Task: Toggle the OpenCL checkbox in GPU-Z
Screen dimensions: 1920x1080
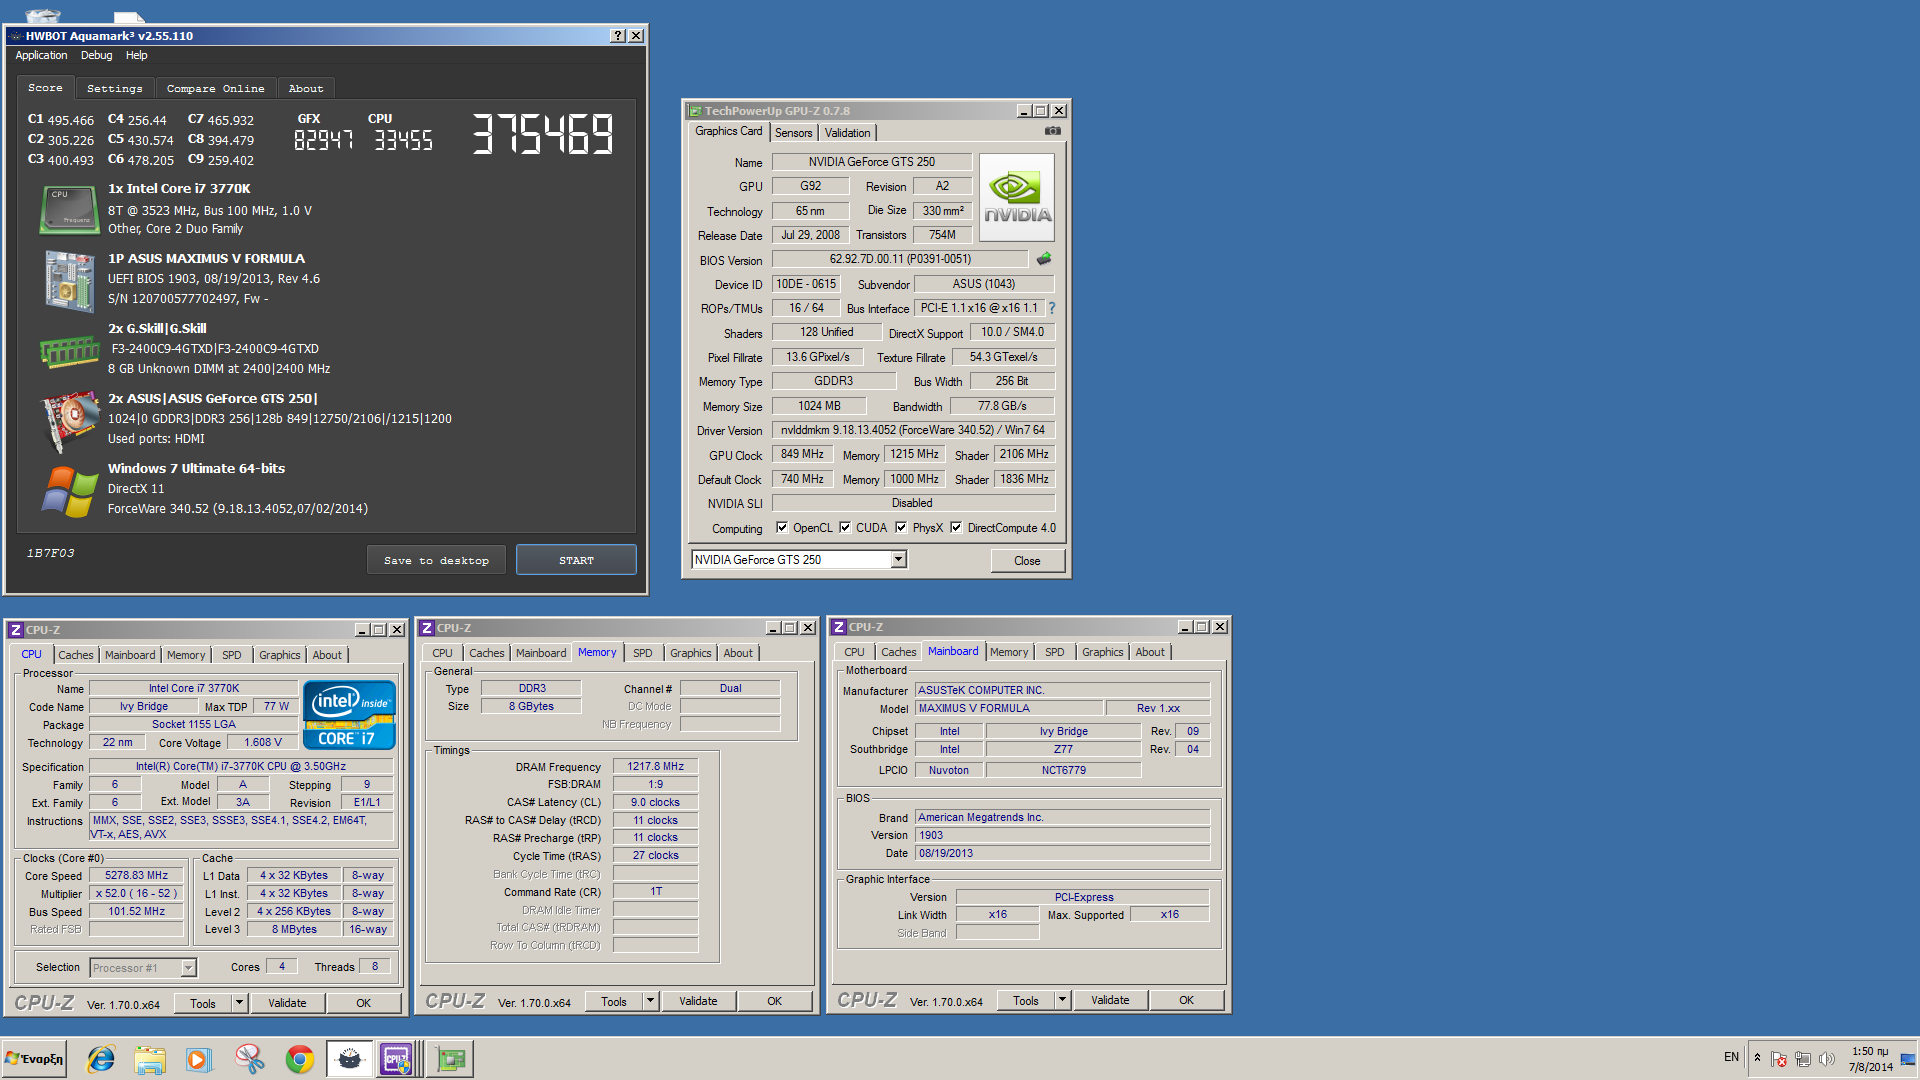Action: [x=782, y=528]
